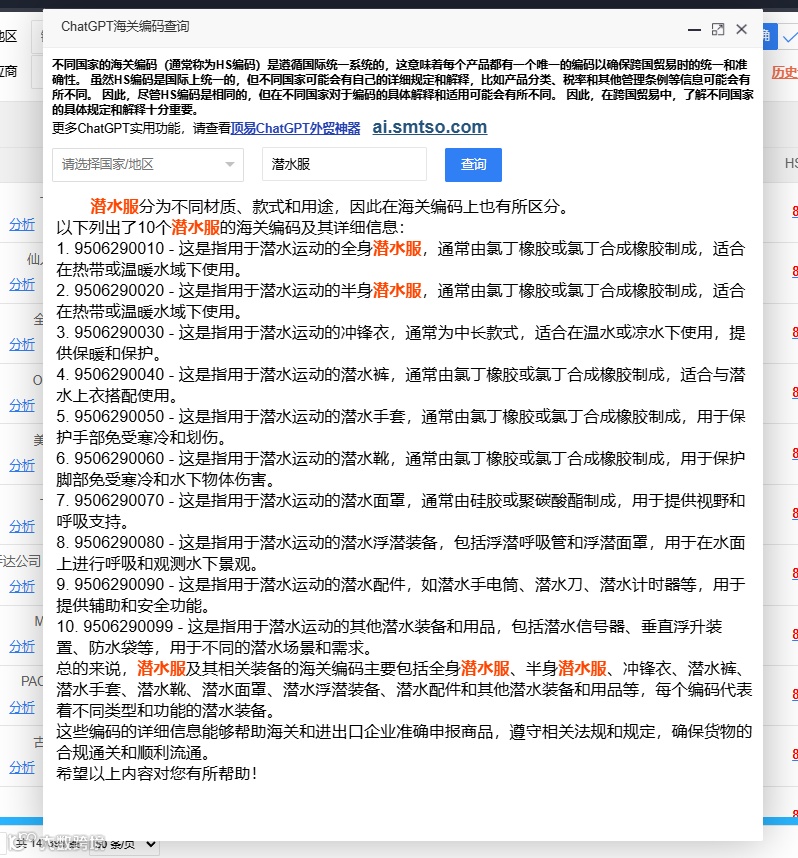Screen dimensions: 798x858
Task: Click the HS code 9506290099
Action: [129, 627]
